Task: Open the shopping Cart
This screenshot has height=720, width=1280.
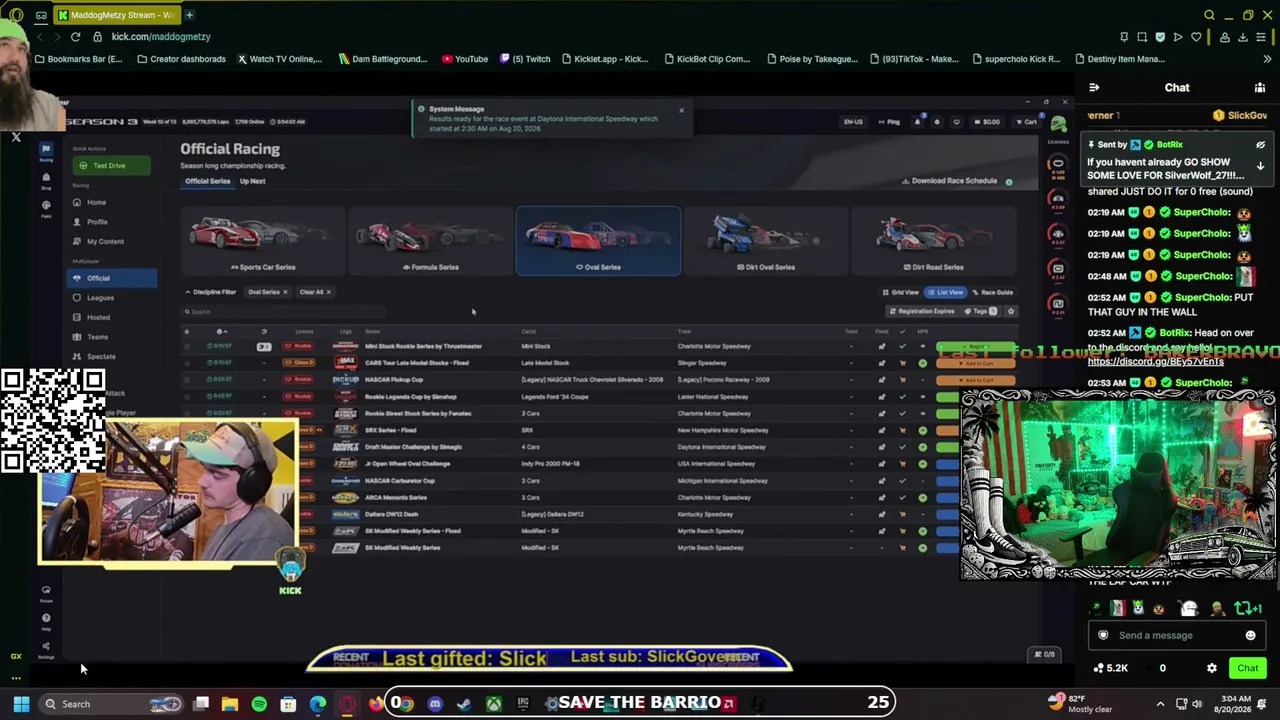Action: 1026,122
